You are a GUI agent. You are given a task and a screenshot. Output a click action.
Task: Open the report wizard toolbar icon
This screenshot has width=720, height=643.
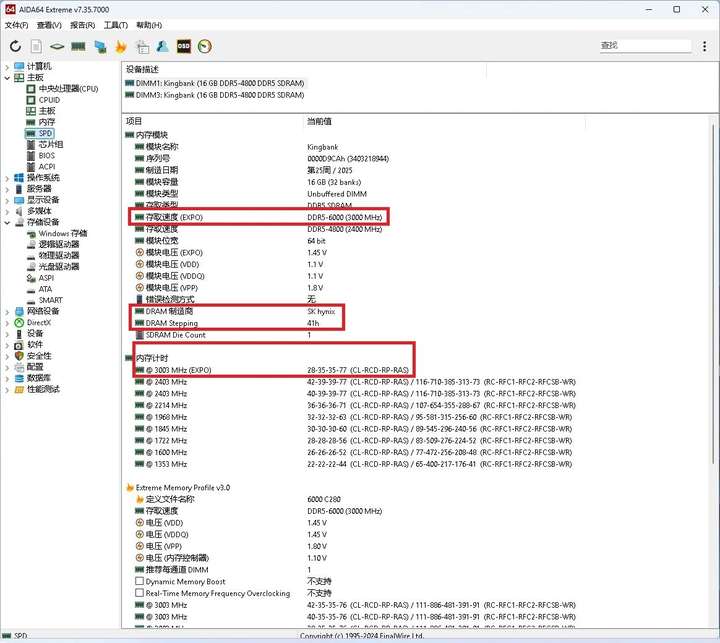pyautogui.click(x=142, y=46)
